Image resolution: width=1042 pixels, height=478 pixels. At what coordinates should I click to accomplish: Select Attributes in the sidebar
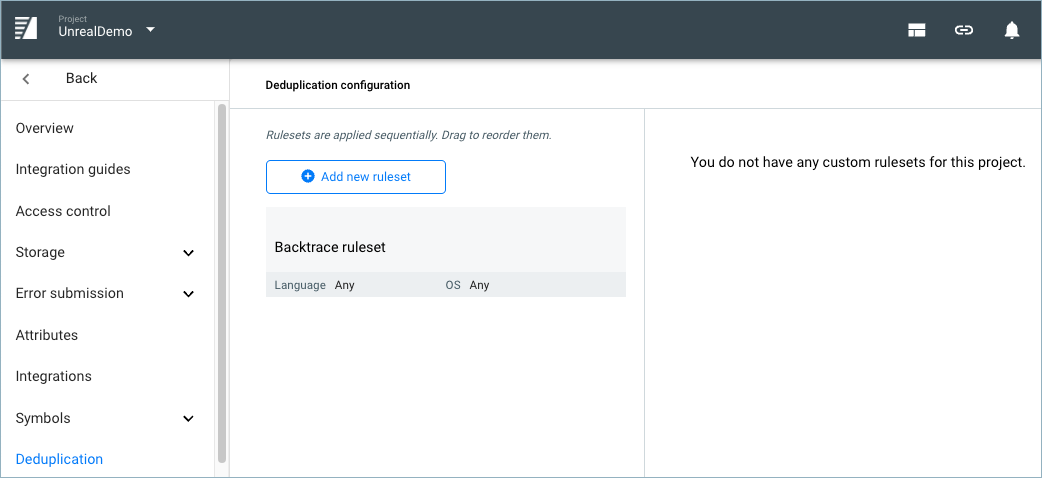47,335
